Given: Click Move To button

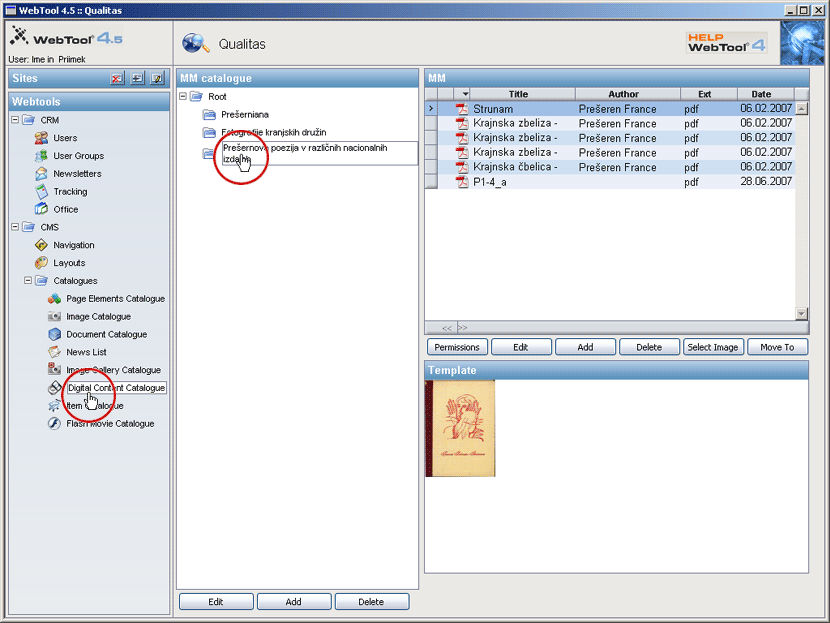Looking at the screenshot, I should [x=776, y=347].
